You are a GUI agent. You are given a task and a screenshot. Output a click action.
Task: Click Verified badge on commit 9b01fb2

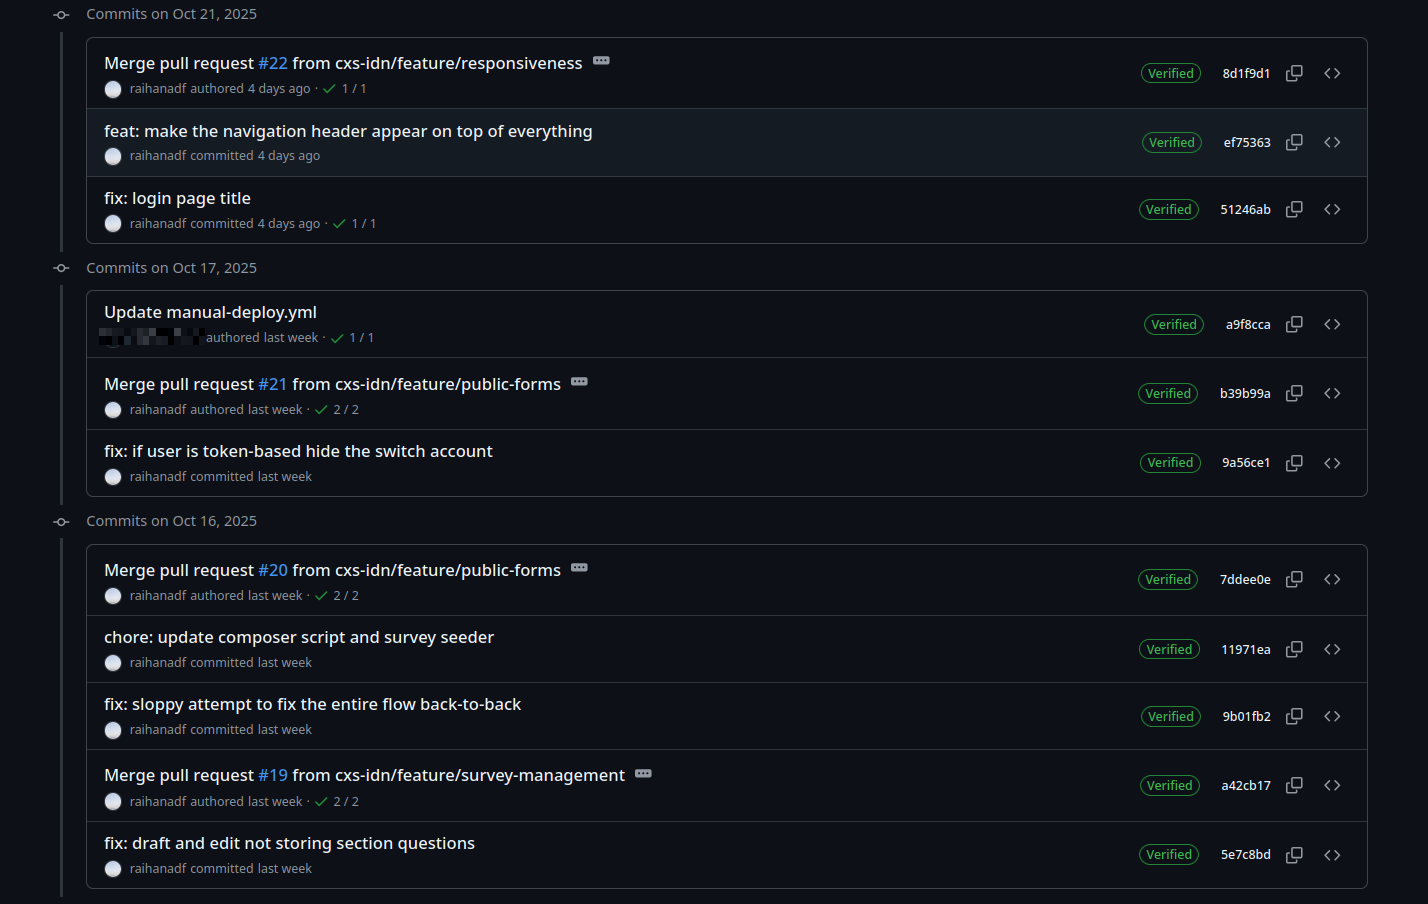pyautogui.click(x=1170, y=716)
